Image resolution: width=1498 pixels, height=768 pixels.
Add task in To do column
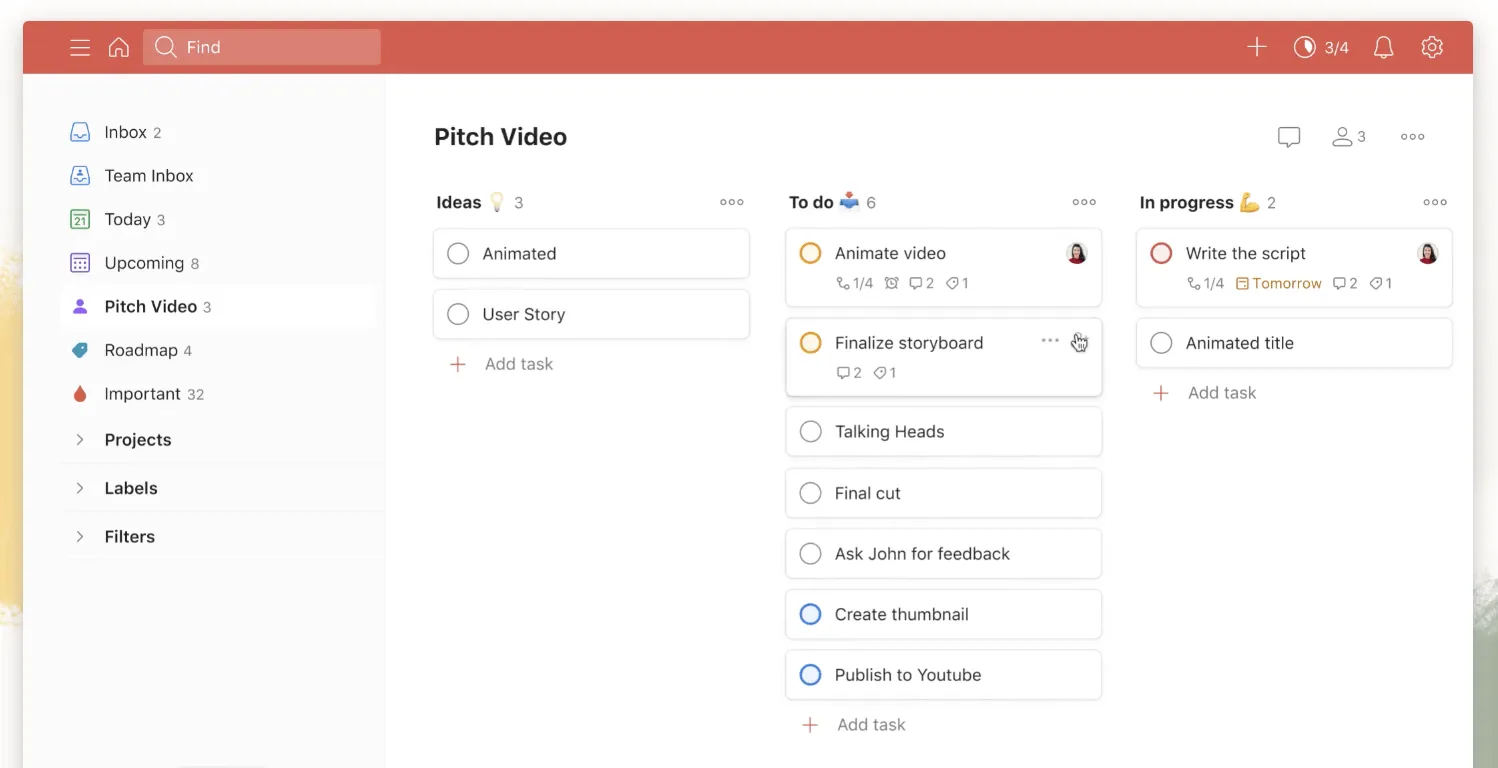(x=854, y=725)
